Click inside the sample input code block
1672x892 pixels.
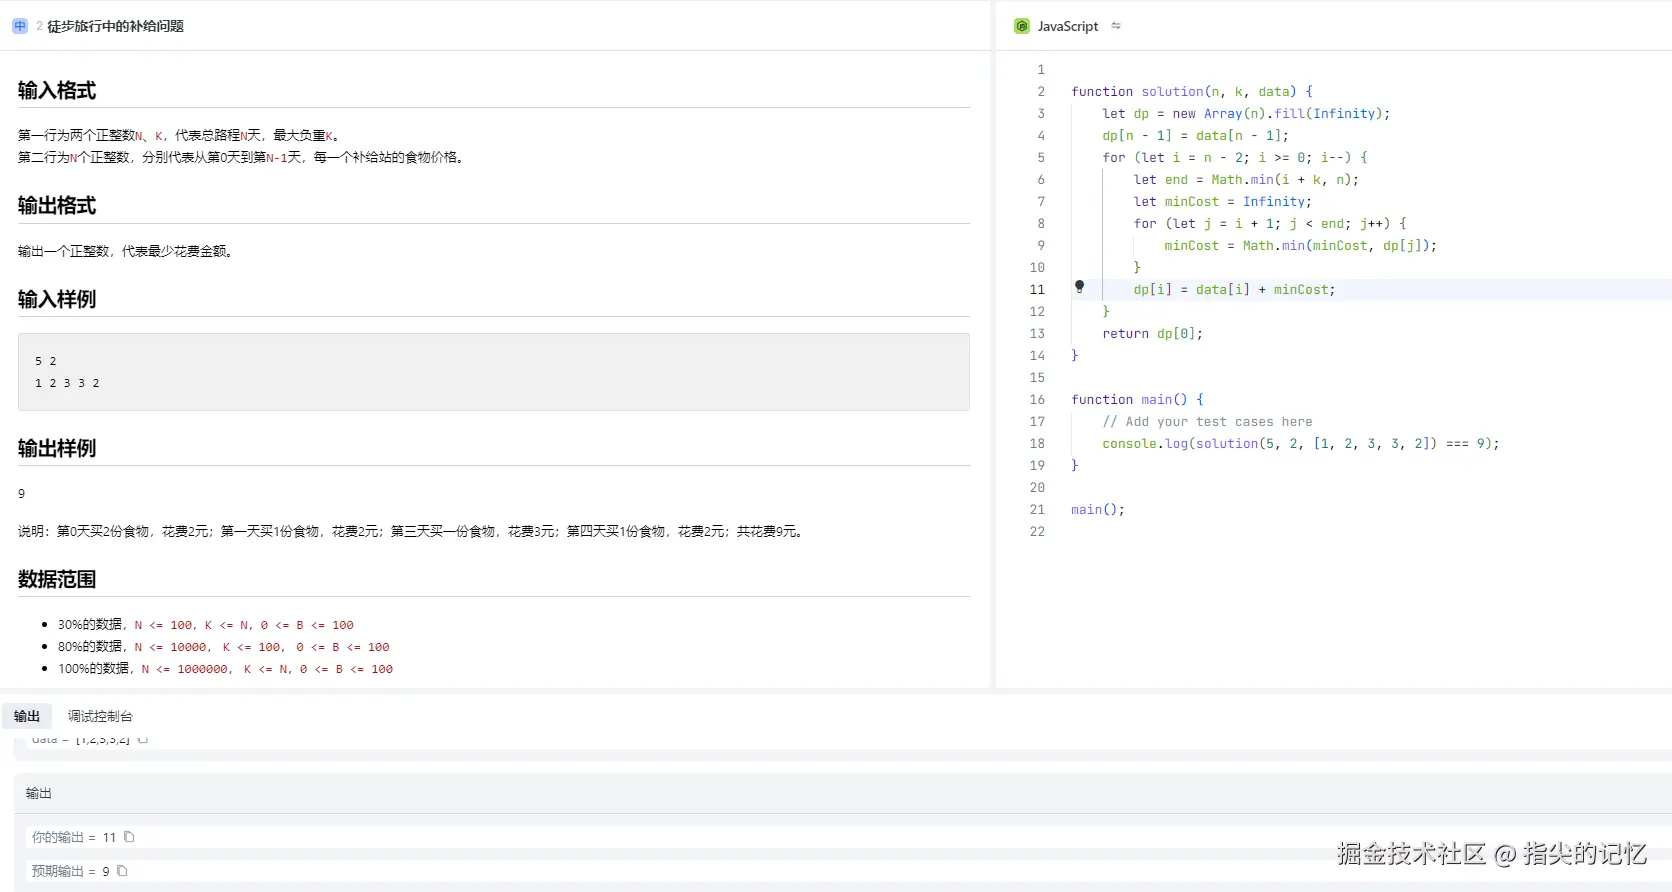pyautogui.click(x=493, y=372)
